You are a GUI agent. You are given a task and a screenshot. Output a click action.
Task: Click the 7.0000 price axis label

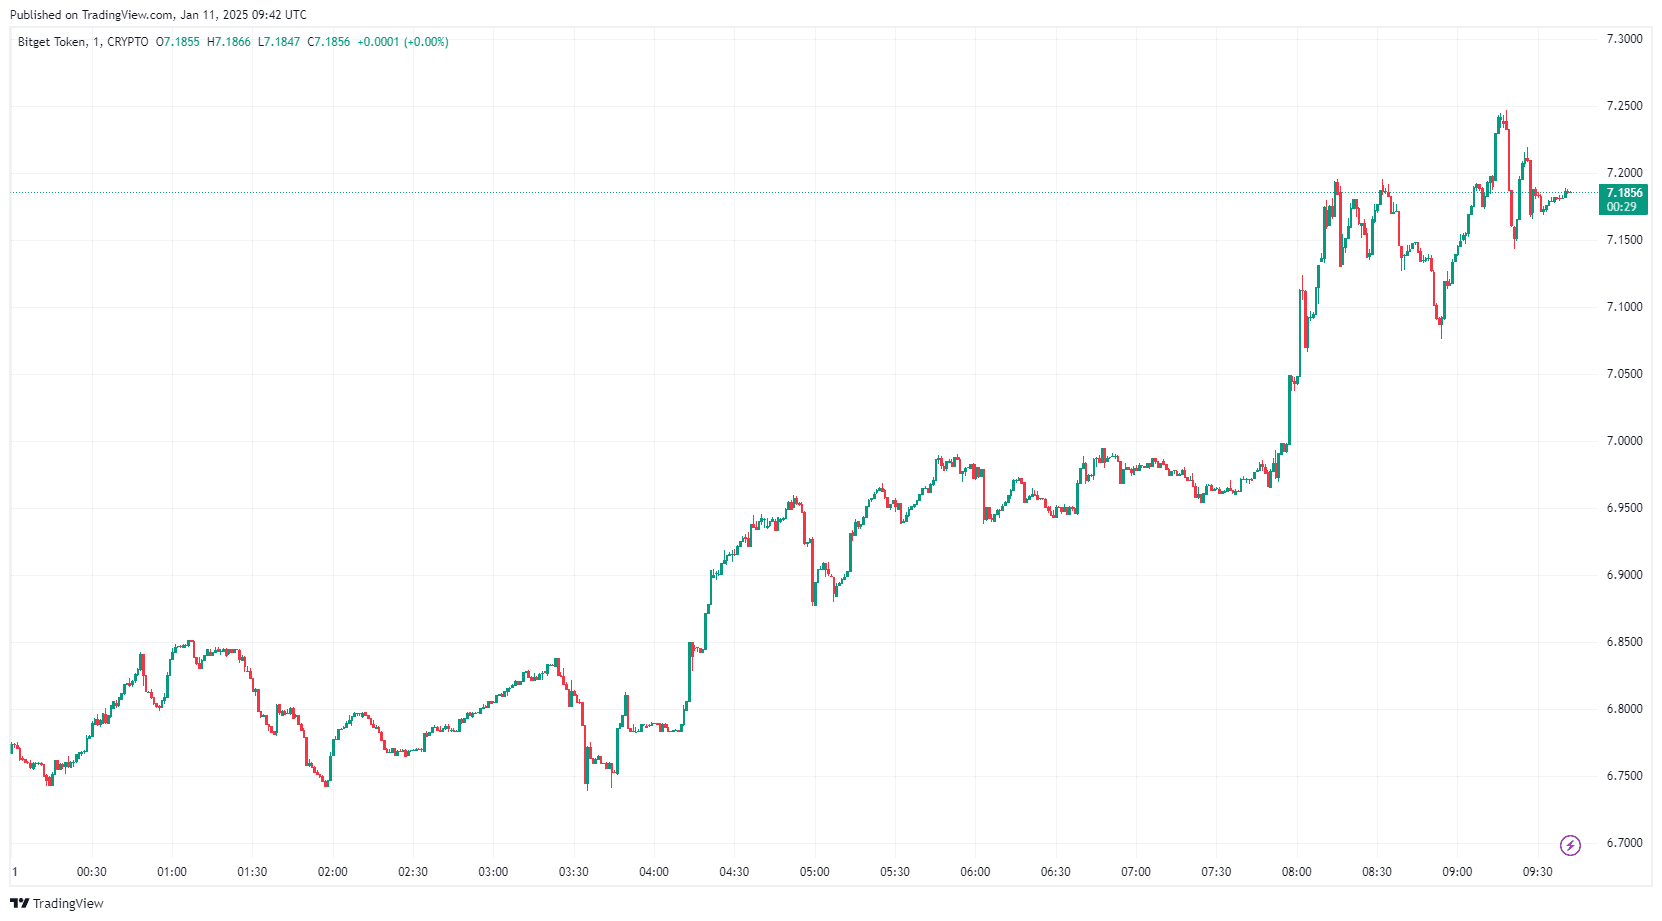click(1624, 441)
